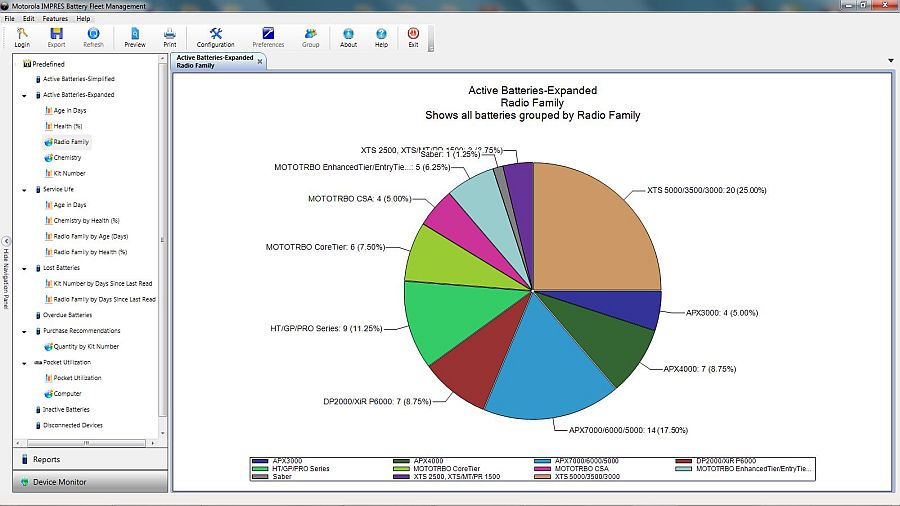This screenshot has height=506, width=900.
Task: Click the MOTOTRBO CoreTier: 6 (7.50%) label
Action: tap(325, 247)
